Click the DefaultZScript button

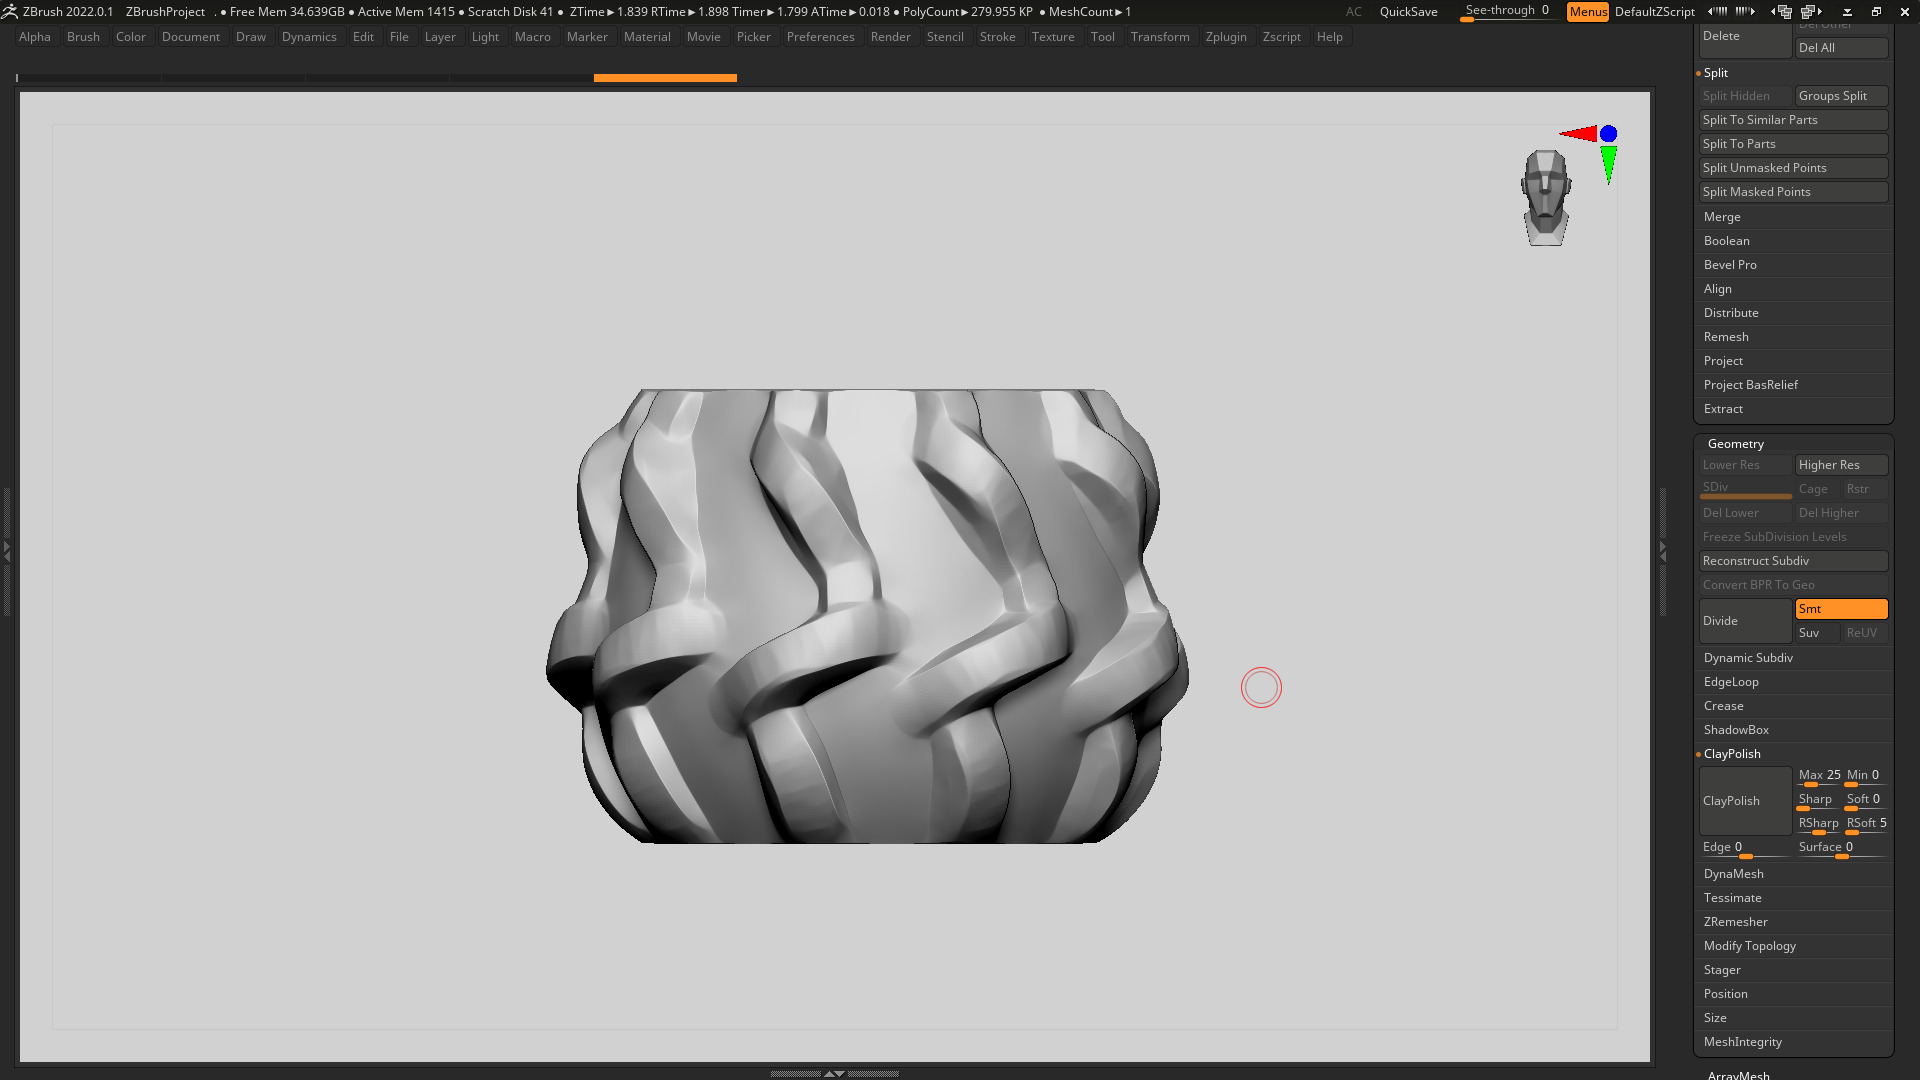click(1654, 12)
